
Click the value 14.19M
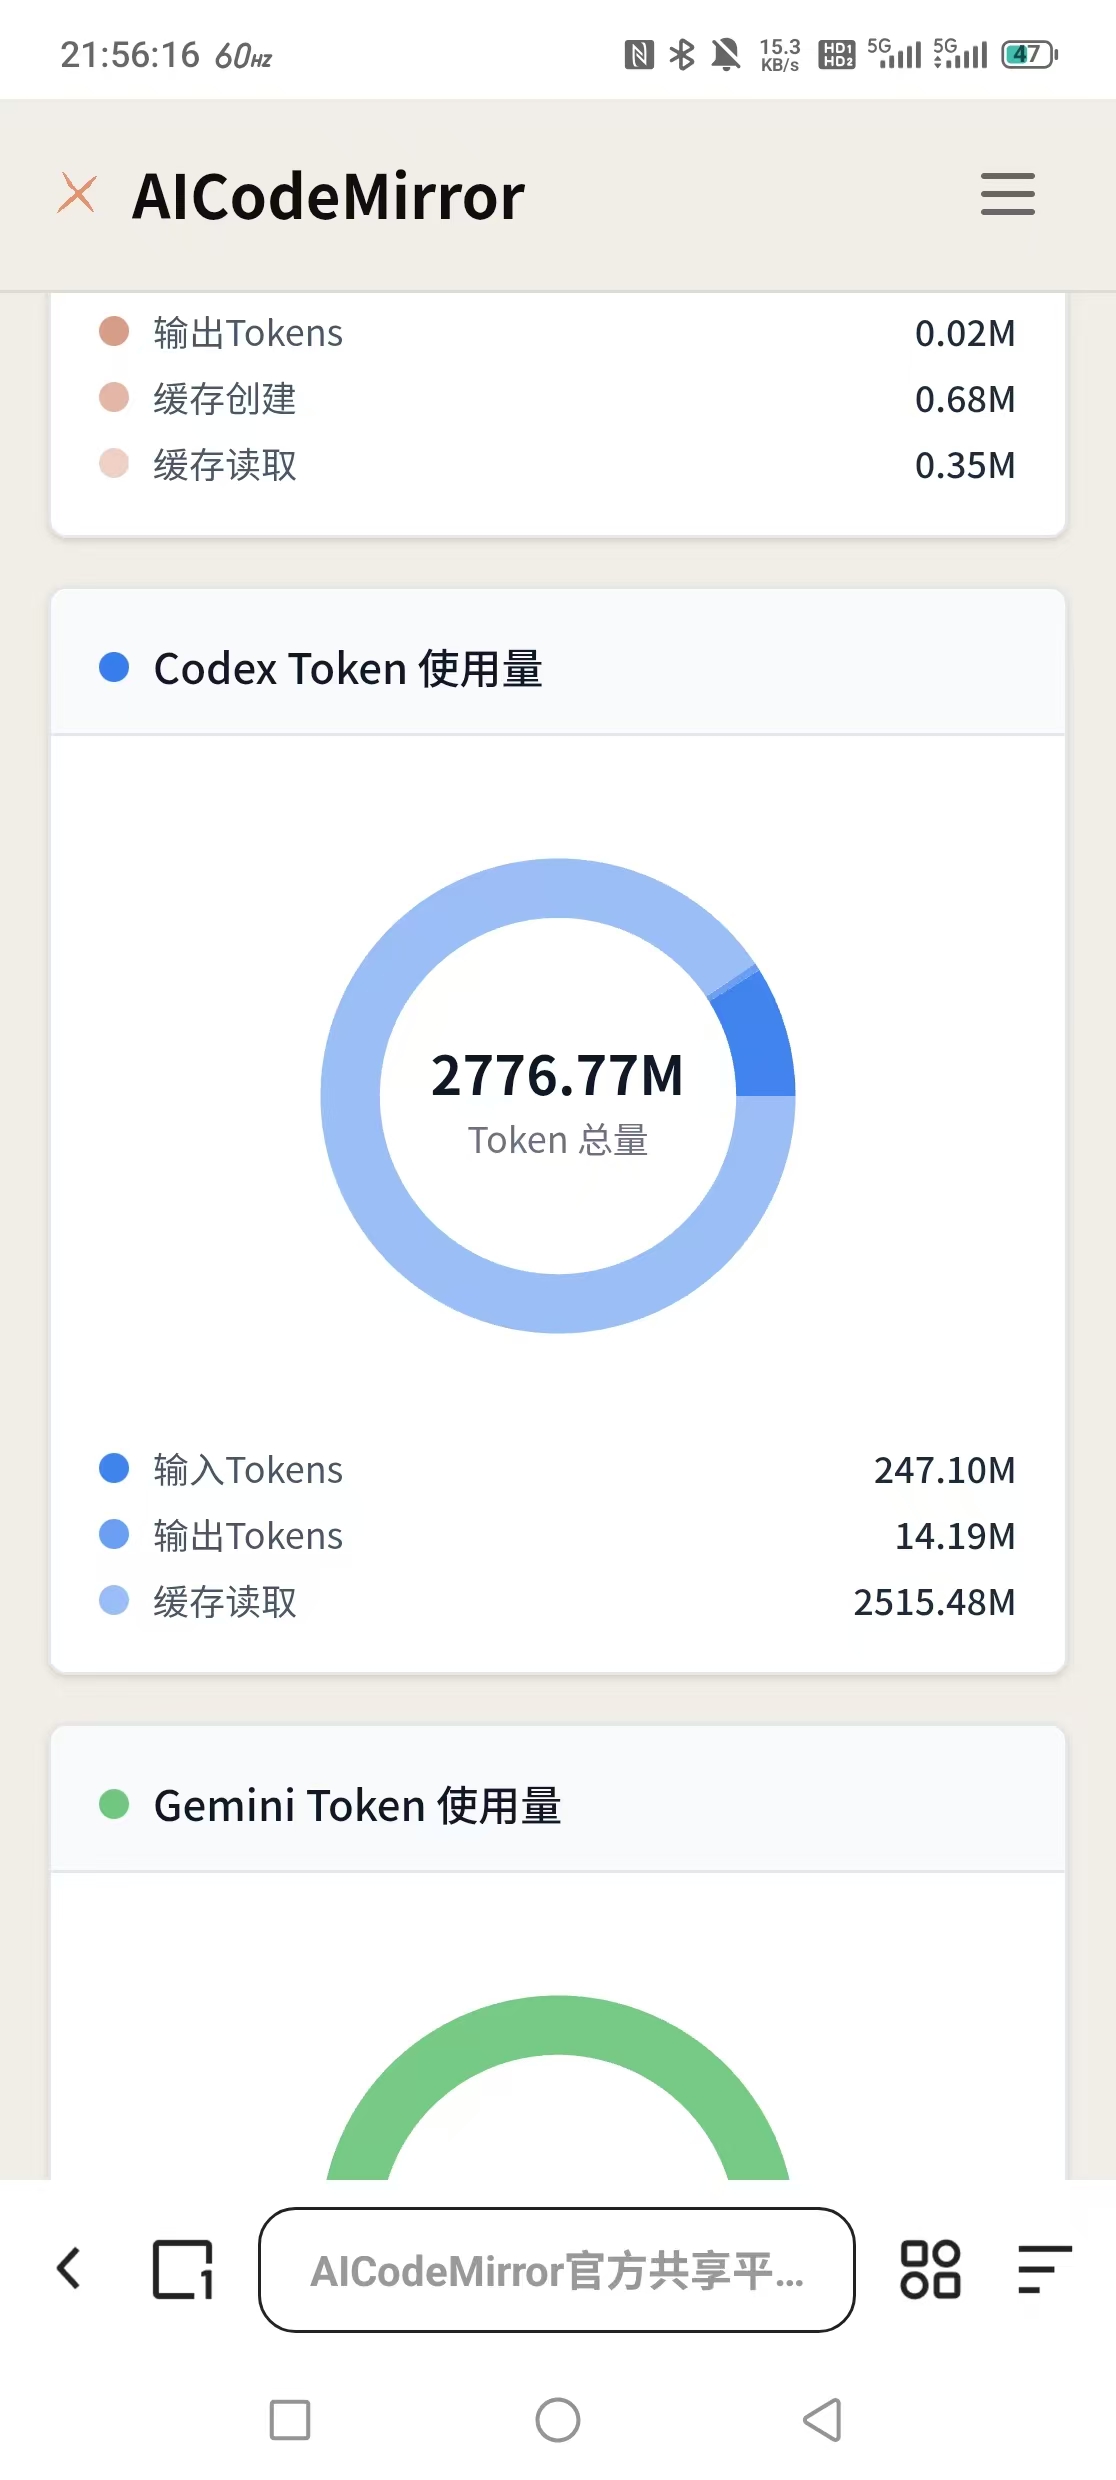click(955, 1536)
